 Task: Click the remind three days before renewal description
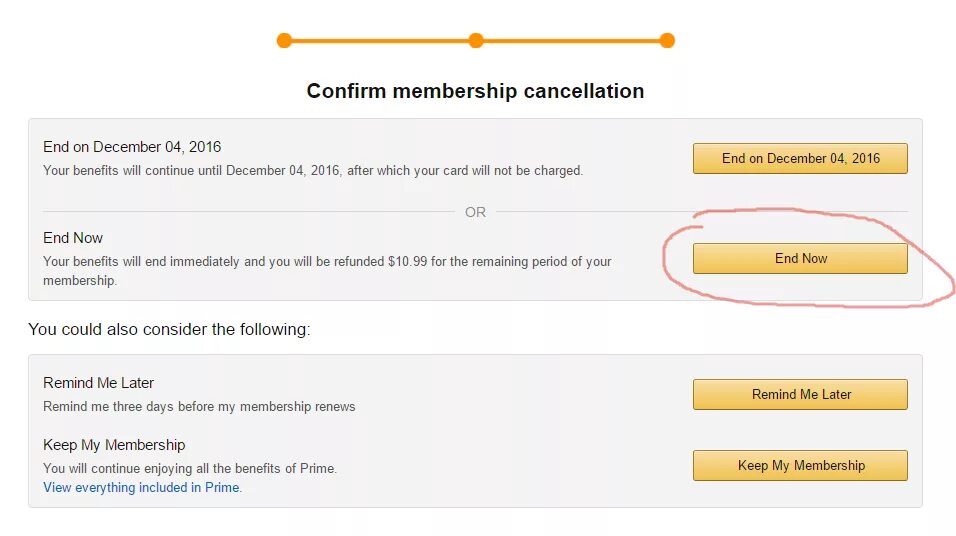tap(199, 407)
